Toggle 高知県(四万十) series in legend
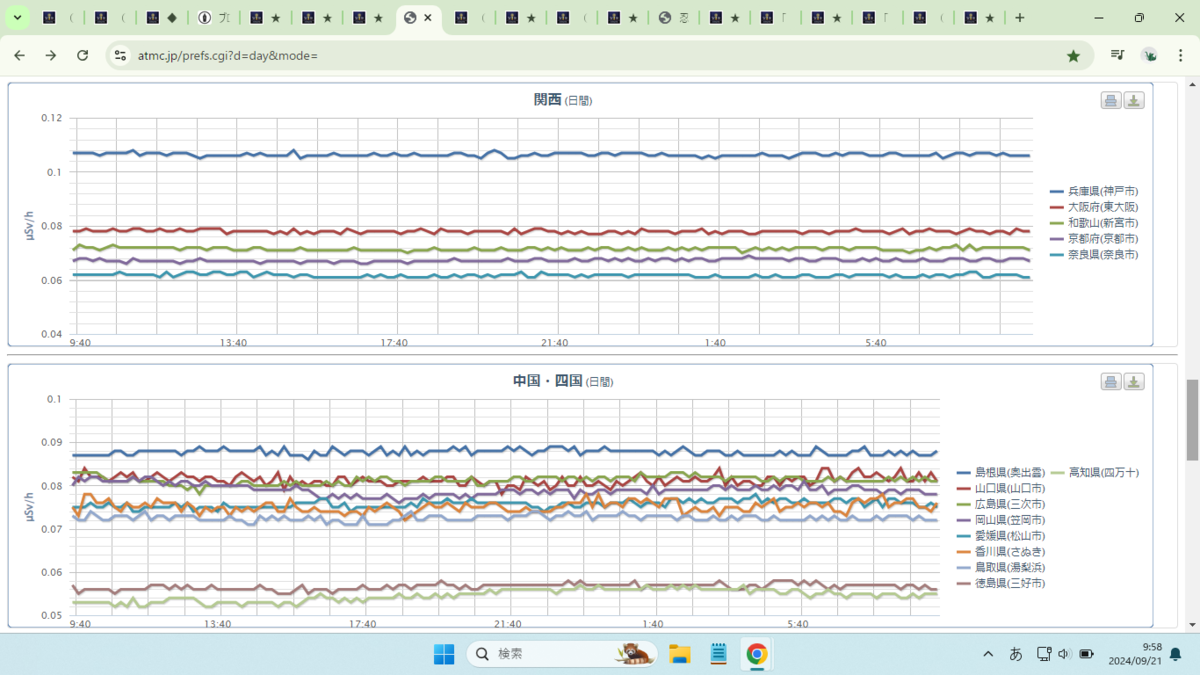This screenshot has width=1200, height=675. (x=1095, y=472)
